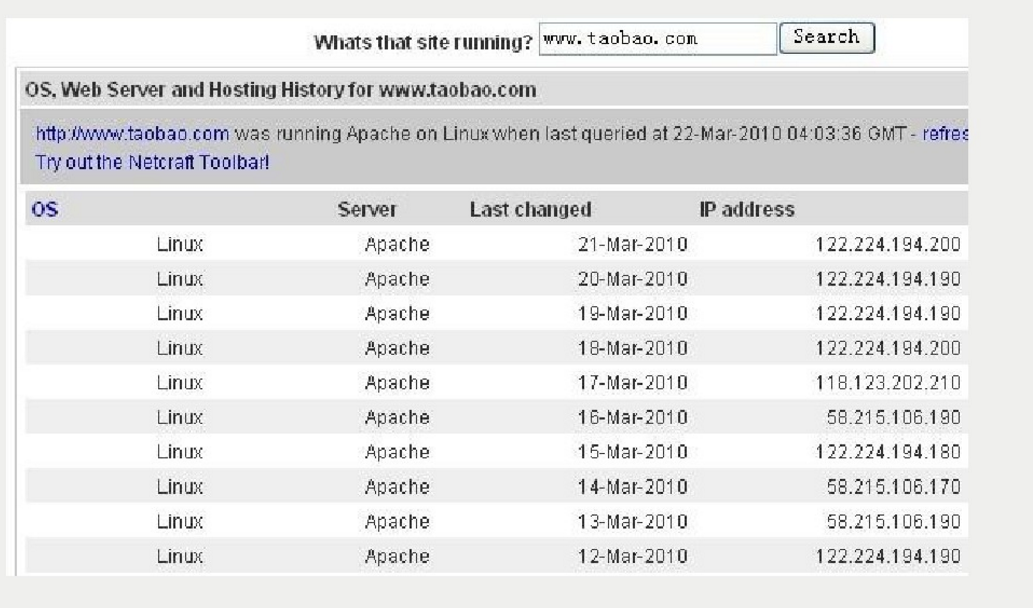Select the 18-Mar-2010 date cell

[x=632, y=348]
